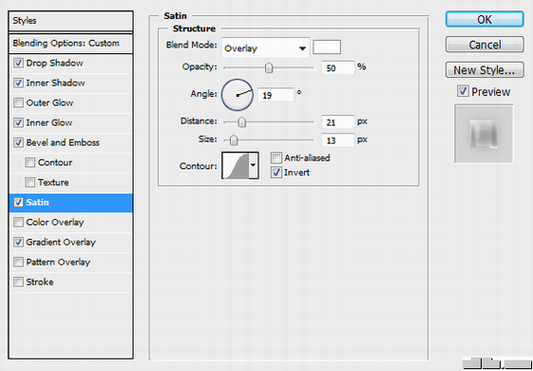The width and height of the screenshot is (533, 371).
Task: Open the Contour curve thumbnail editor
Action: [x=235, y=166]
